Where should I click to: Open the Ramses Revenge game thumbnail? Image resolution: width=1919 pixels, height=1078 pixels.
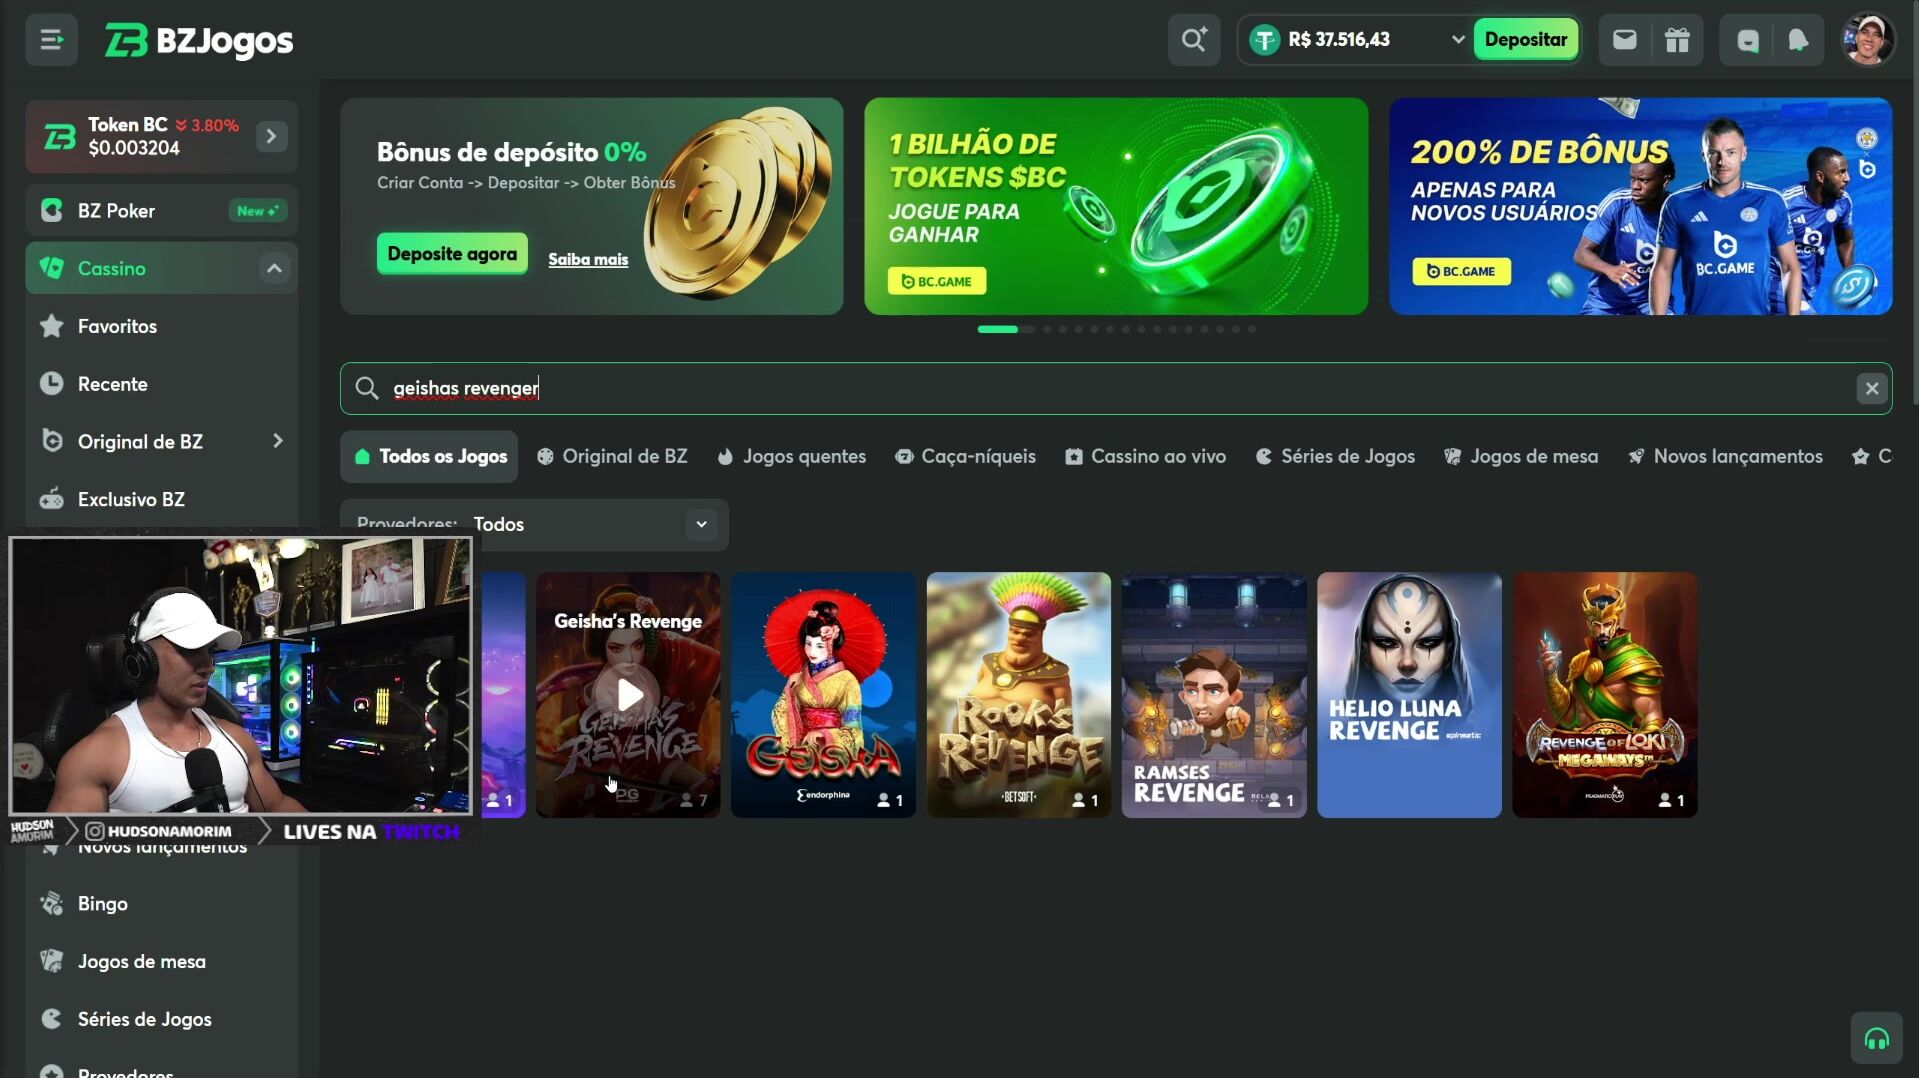(1214, 695)
